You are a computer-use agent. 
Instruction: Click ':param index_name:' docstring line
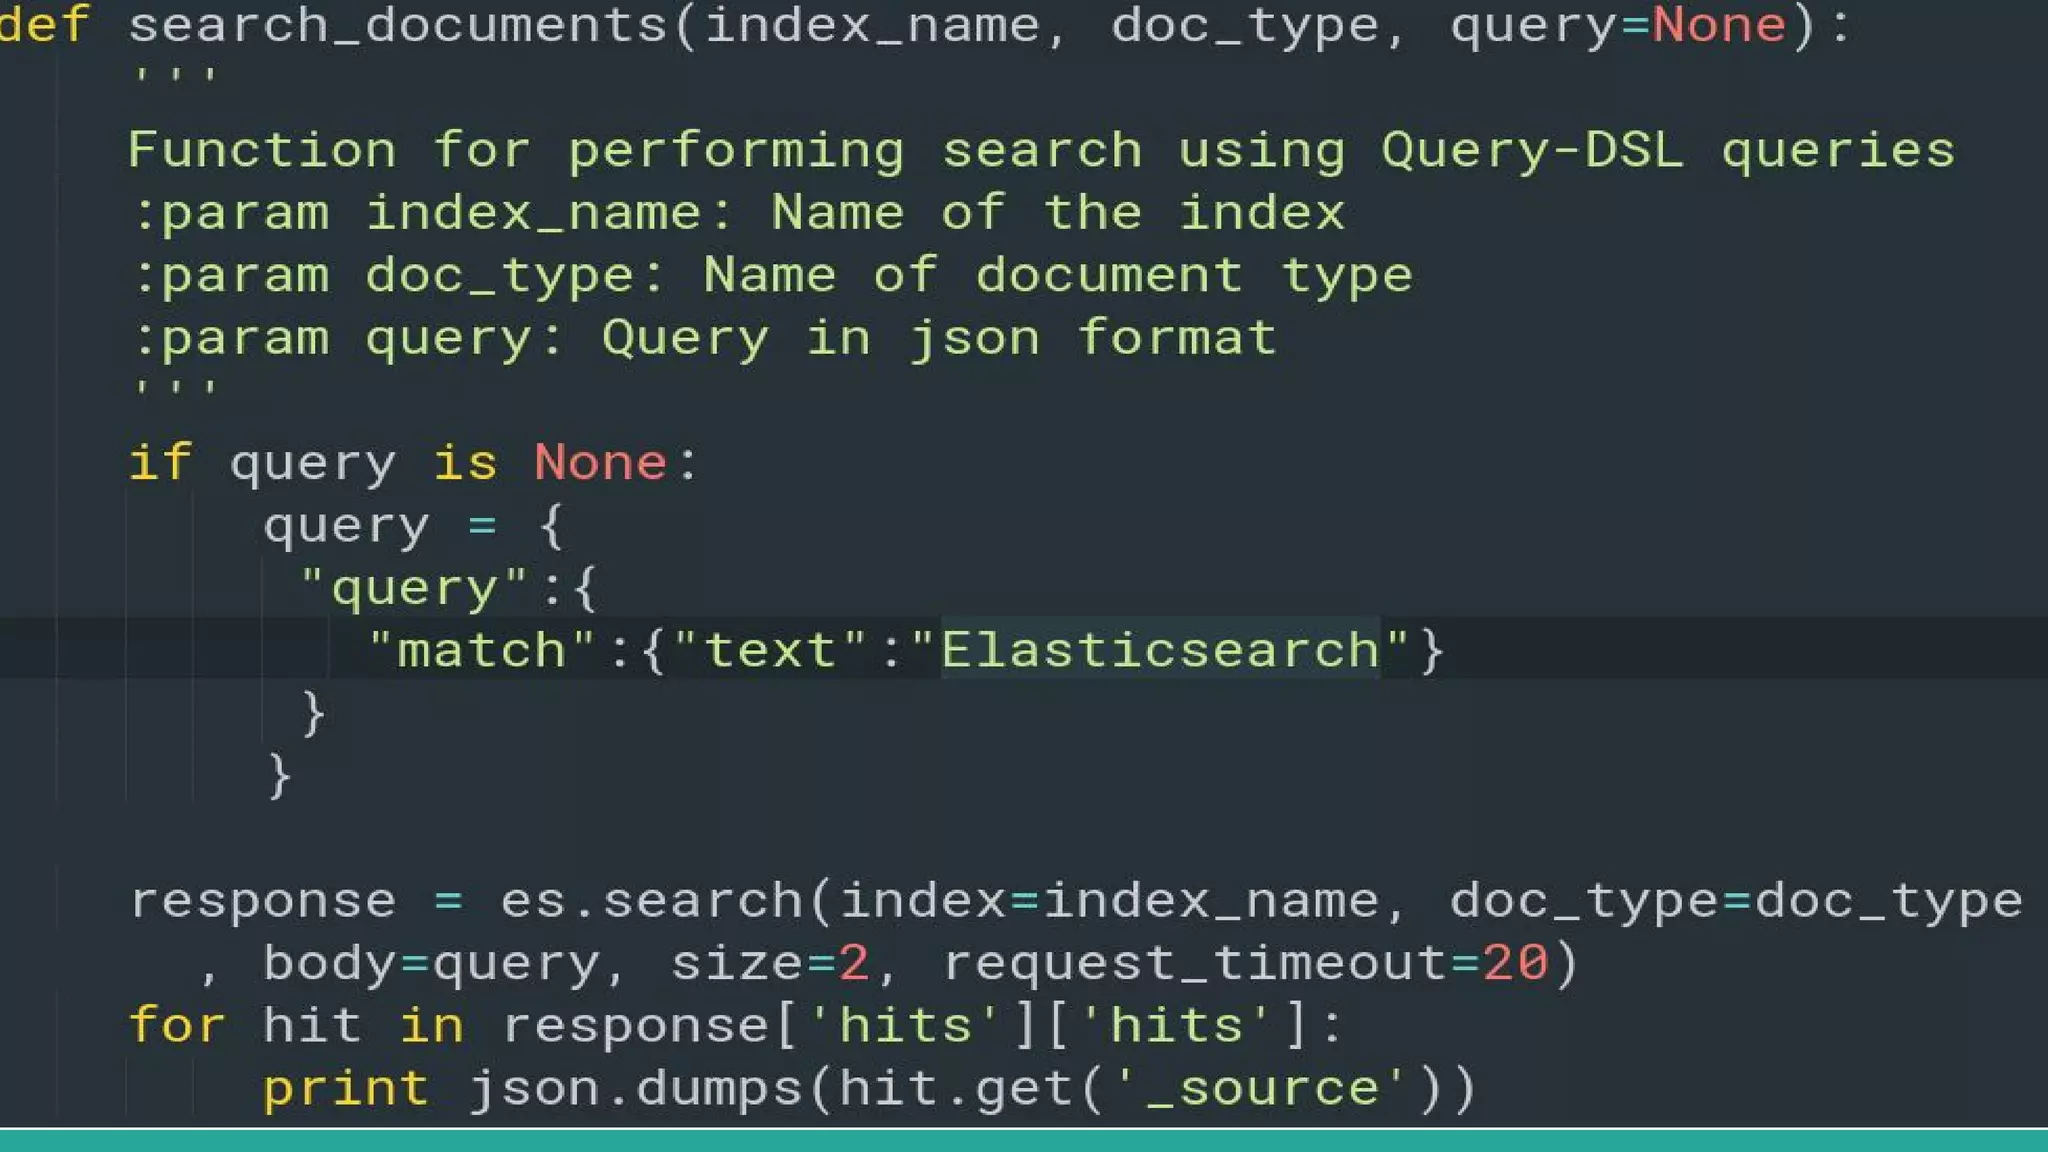pyautogui.click(x=430, y=213)
